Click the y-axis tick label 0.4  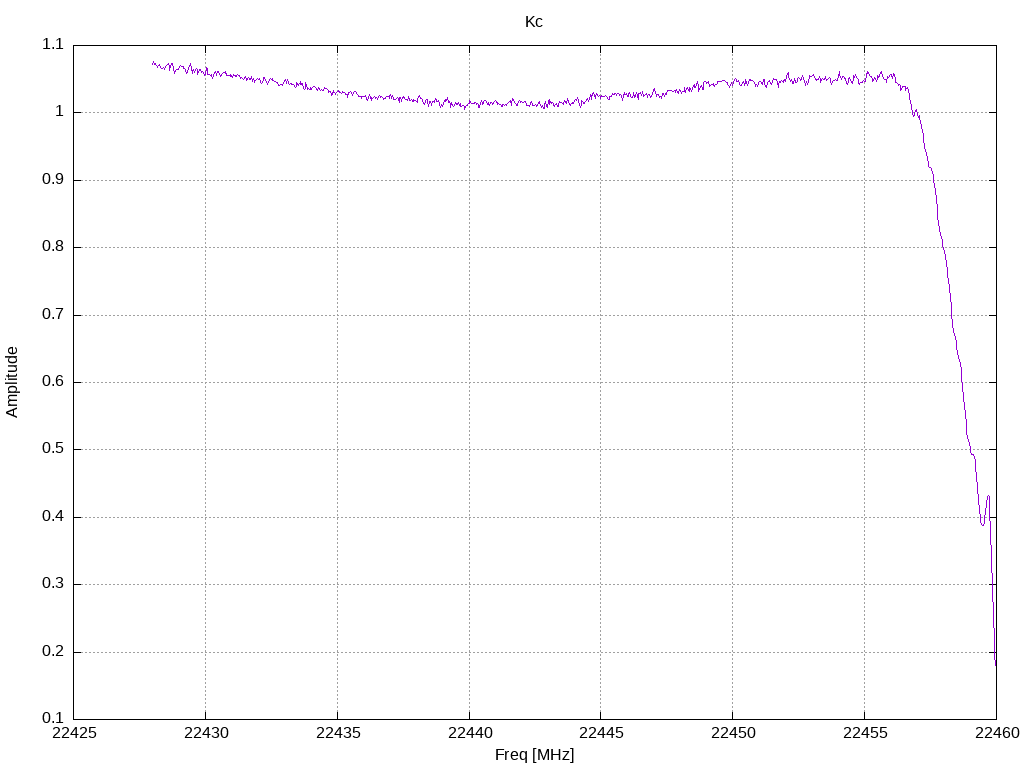[x=53, y=517]
